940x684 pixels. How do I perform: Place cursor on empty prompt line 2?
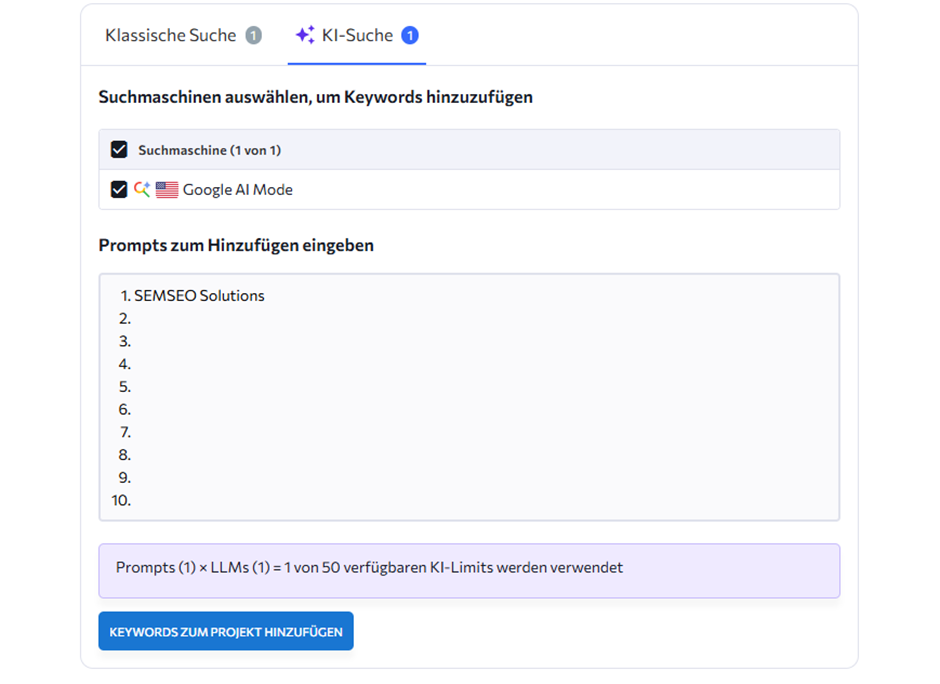(x=300, y=319)
